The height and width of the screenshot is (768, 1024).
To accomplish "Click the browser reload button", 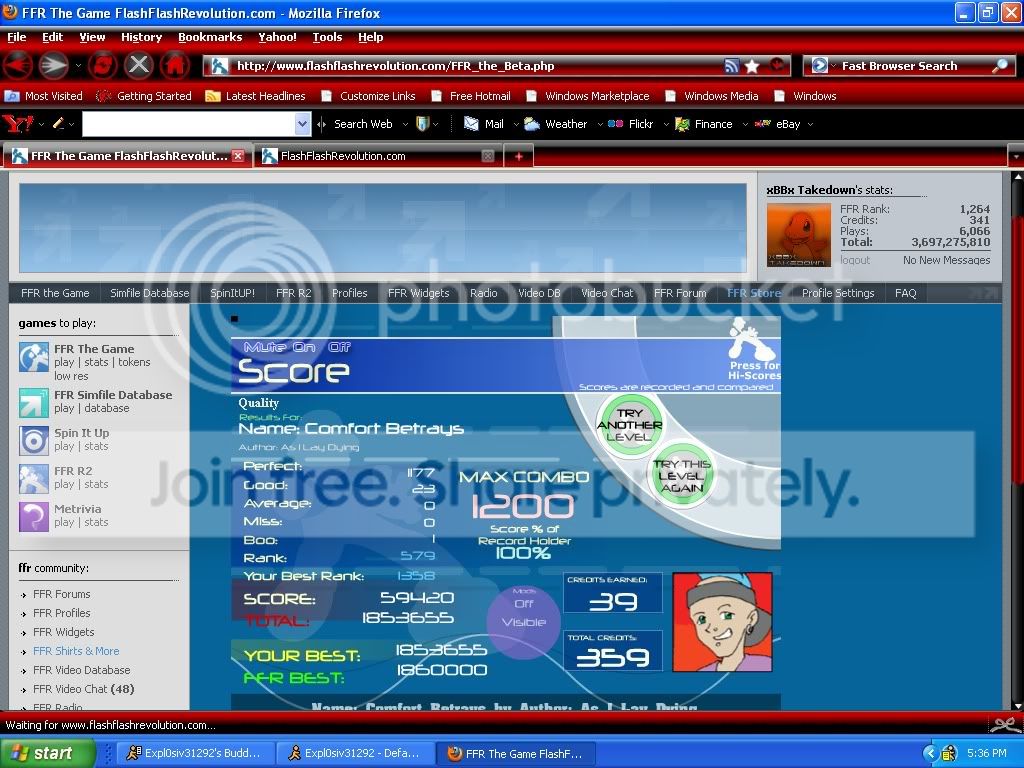I will (102, 66).
